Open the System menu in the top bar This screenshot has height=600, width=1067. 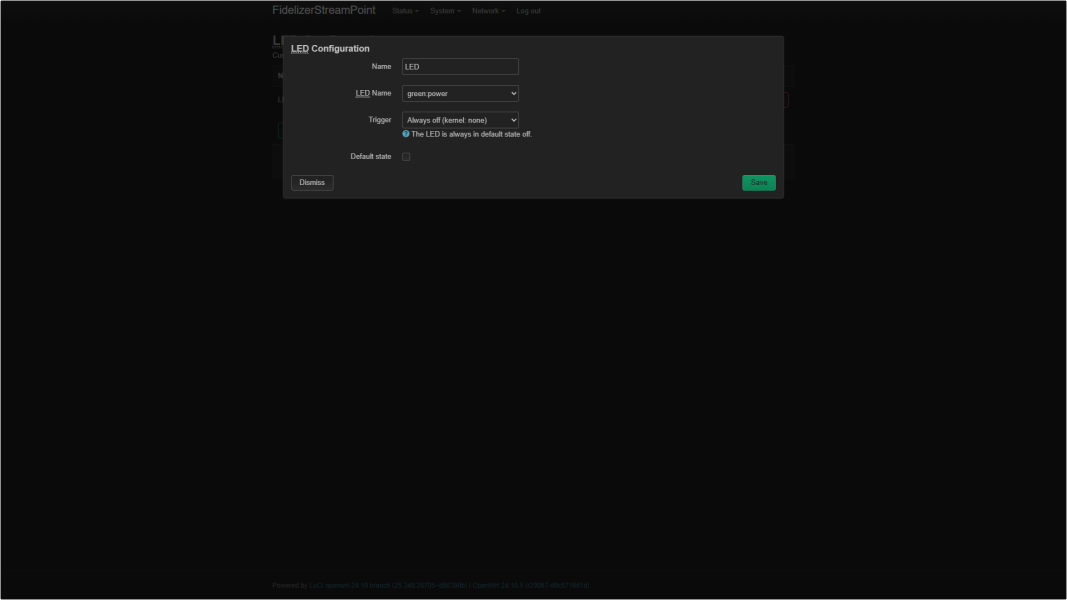445,11
